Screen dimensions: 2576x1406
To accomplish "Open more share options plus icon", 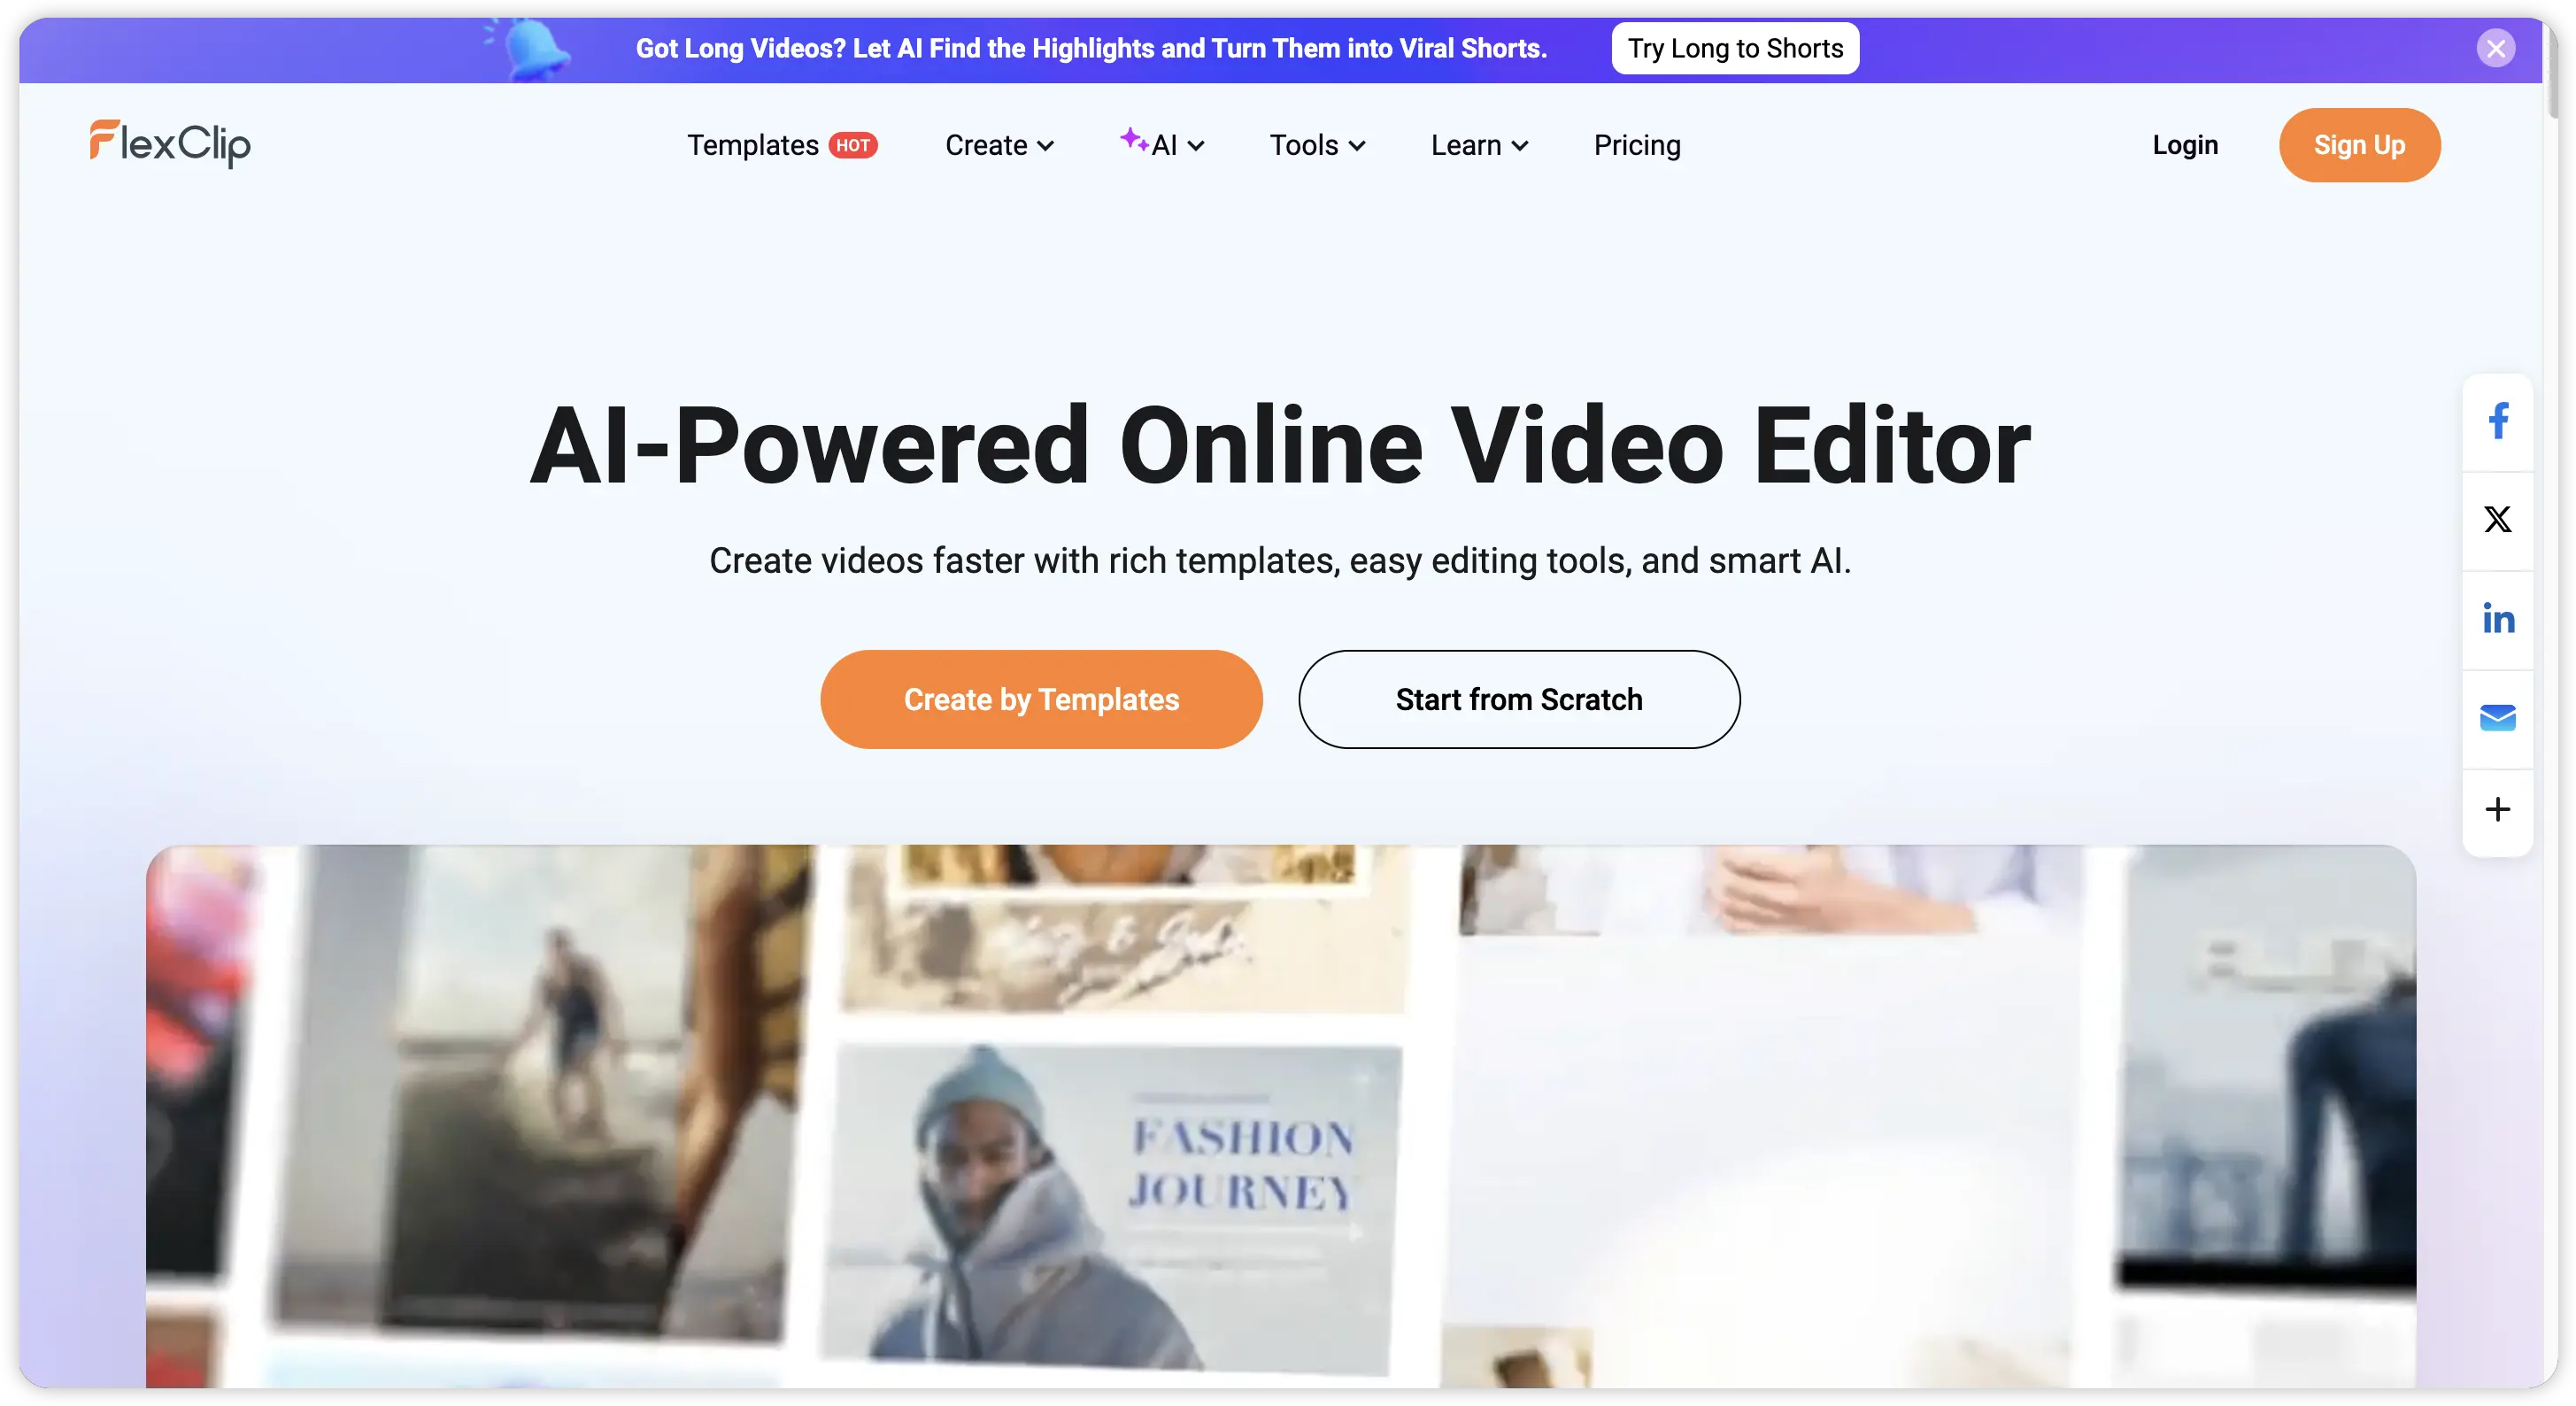I will 2497,809.
